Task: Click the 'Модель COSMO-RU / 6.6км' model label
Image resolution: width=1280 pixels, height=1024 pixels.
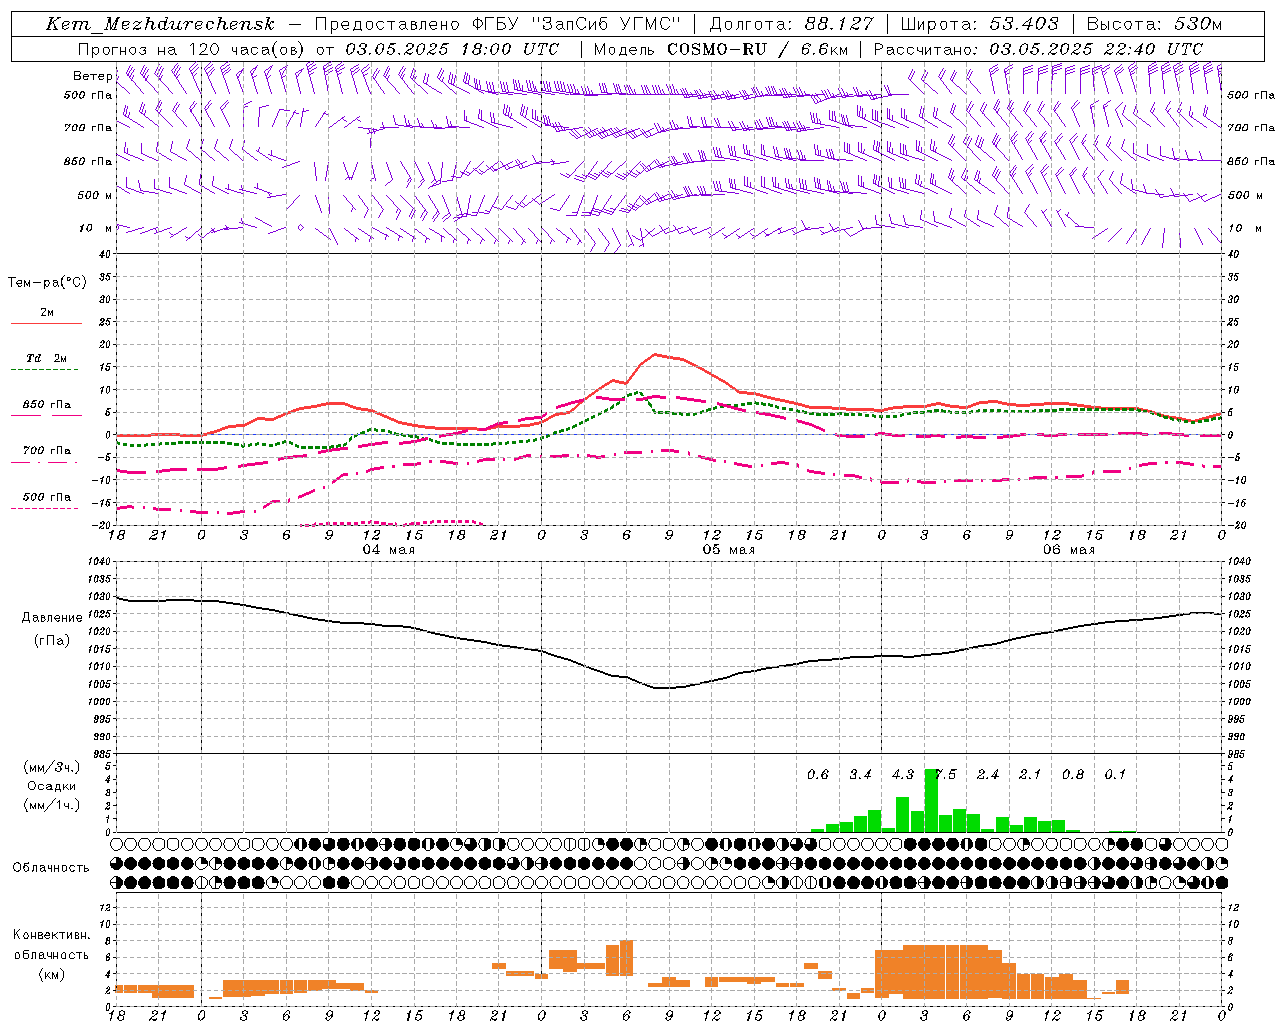Action: click(721, 49)
